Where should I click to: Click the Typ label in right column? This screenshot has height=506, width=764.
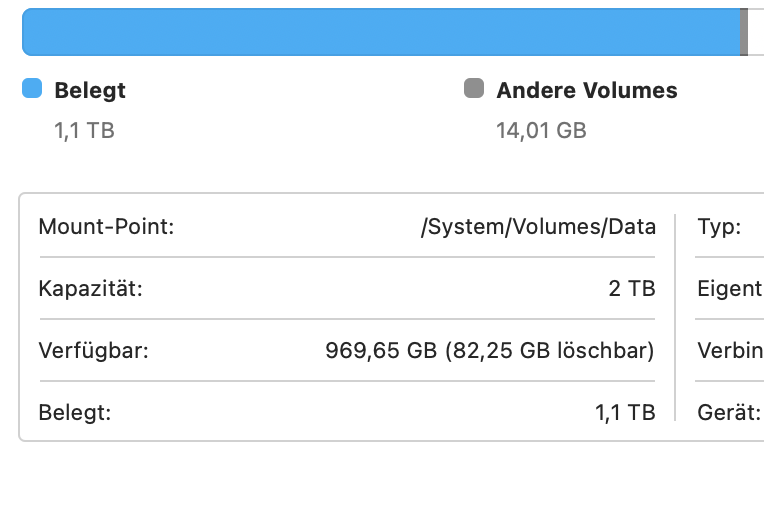pyautogui.click(x=719, y=227)
